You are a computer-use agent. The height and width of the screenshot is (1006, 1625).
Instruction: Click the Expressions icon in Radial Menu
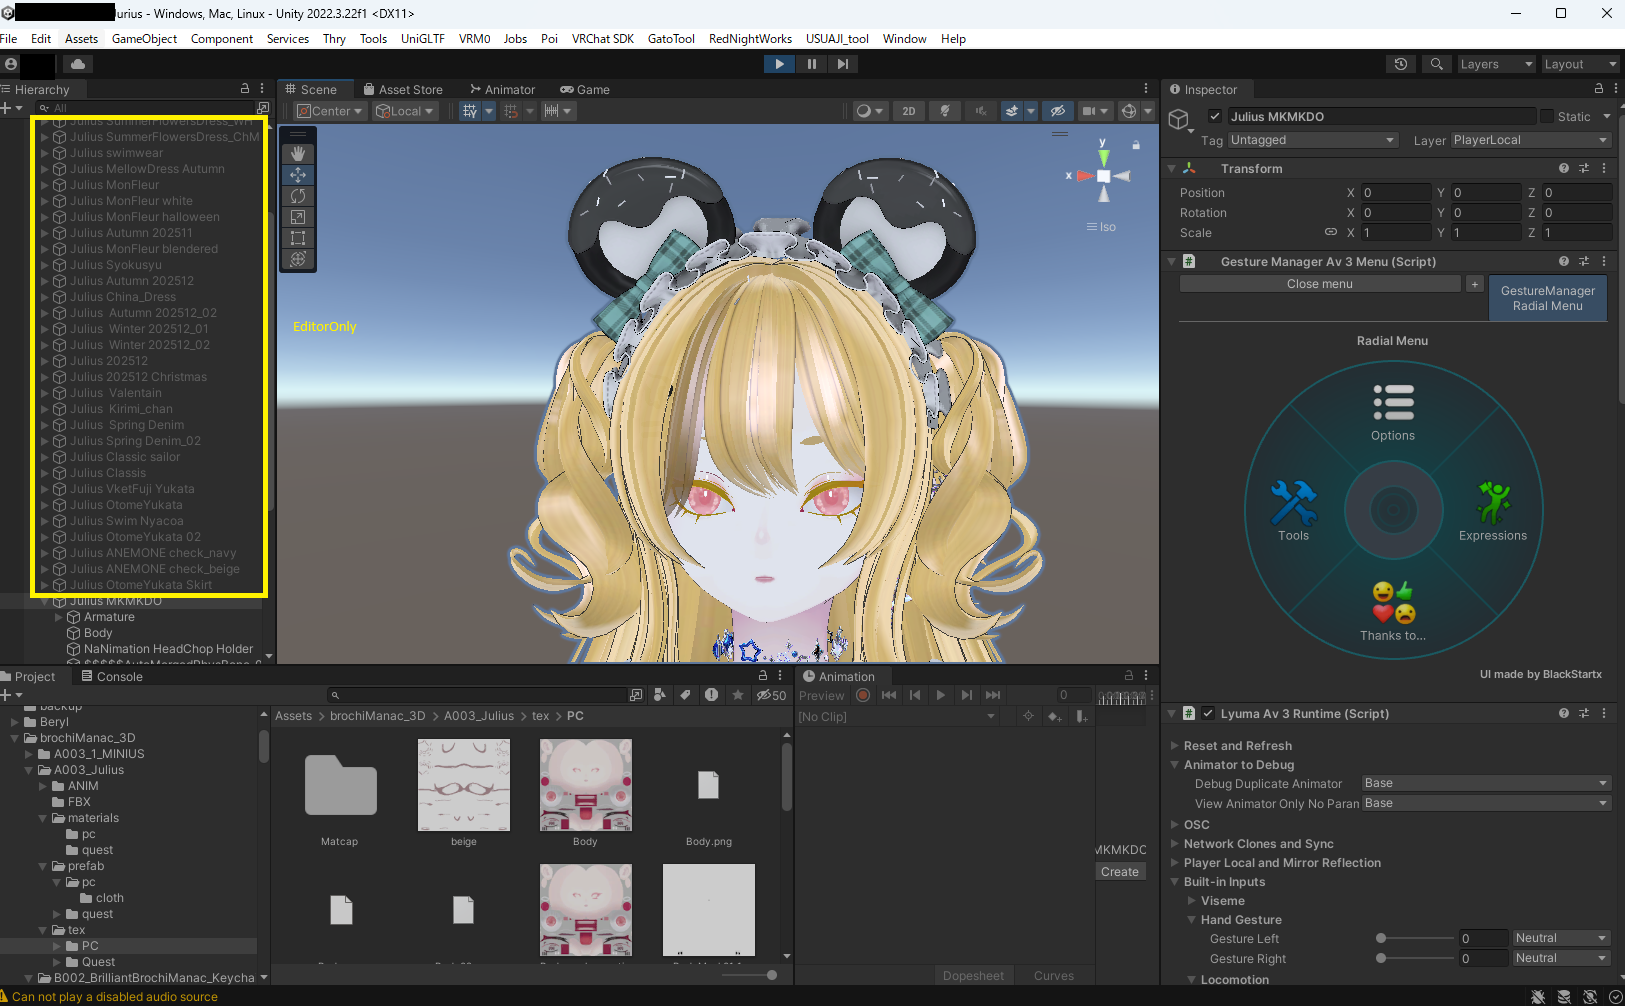[x=1493, y=502]
